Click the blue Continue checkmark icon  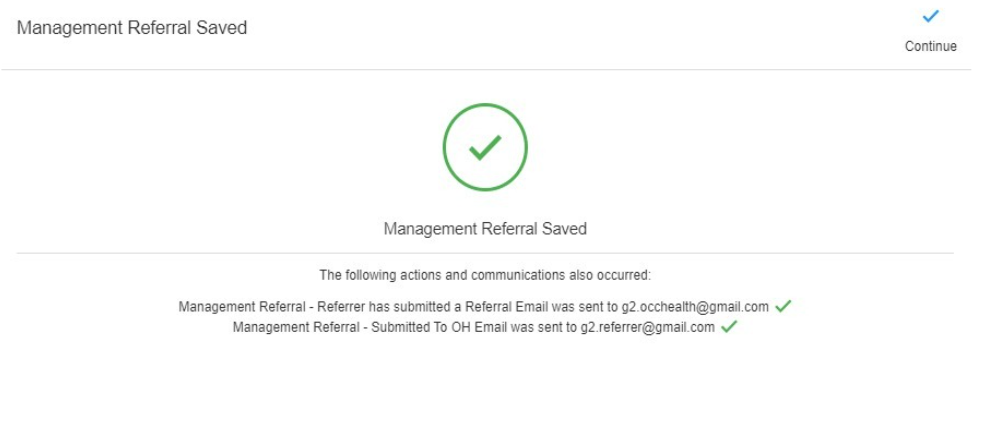pyautogui.click(x=930, y=16)
